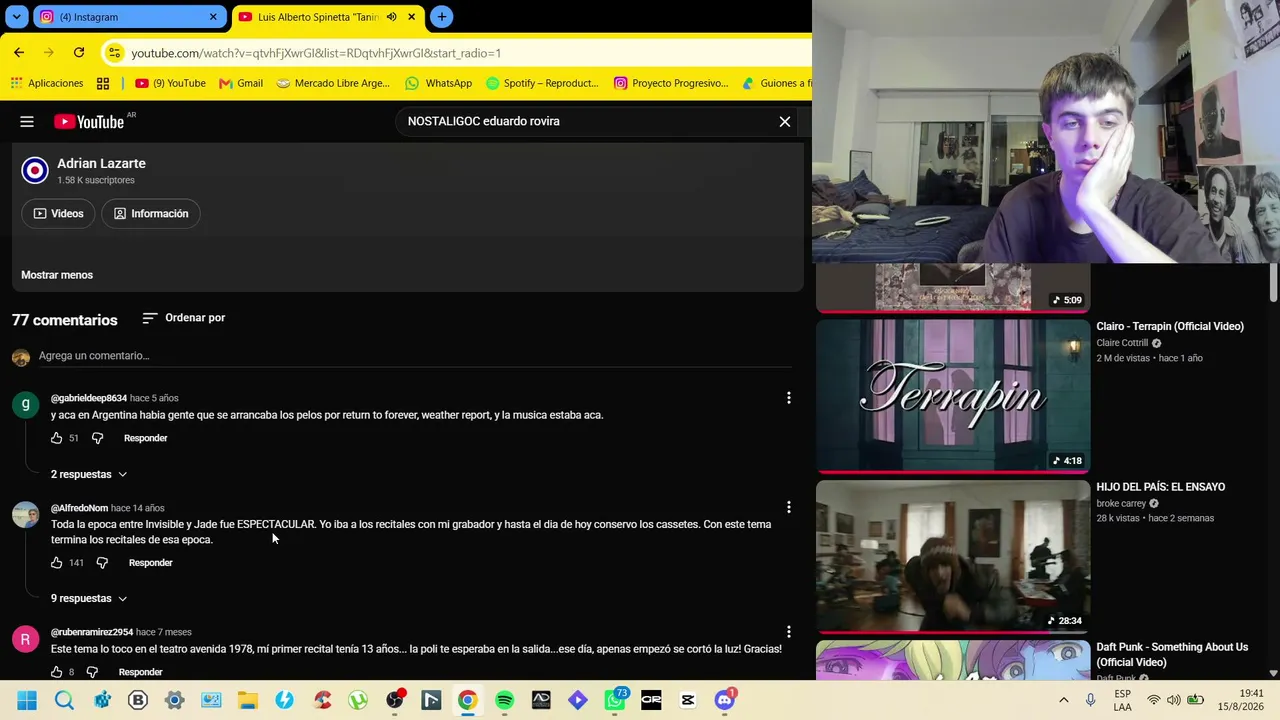
Task: Clear the search query with the X
Action: pos(785,122)
